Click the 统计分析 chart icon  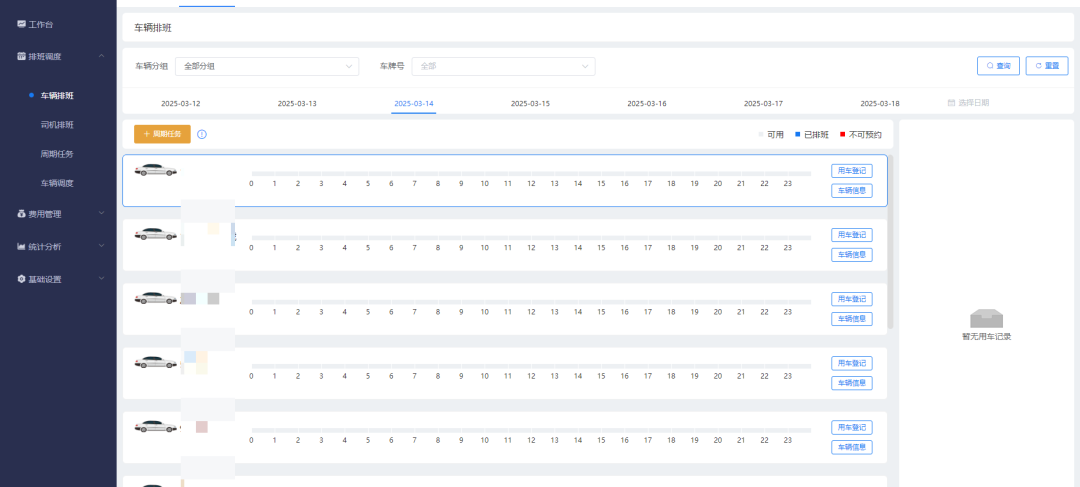click(x=21, y=246)
